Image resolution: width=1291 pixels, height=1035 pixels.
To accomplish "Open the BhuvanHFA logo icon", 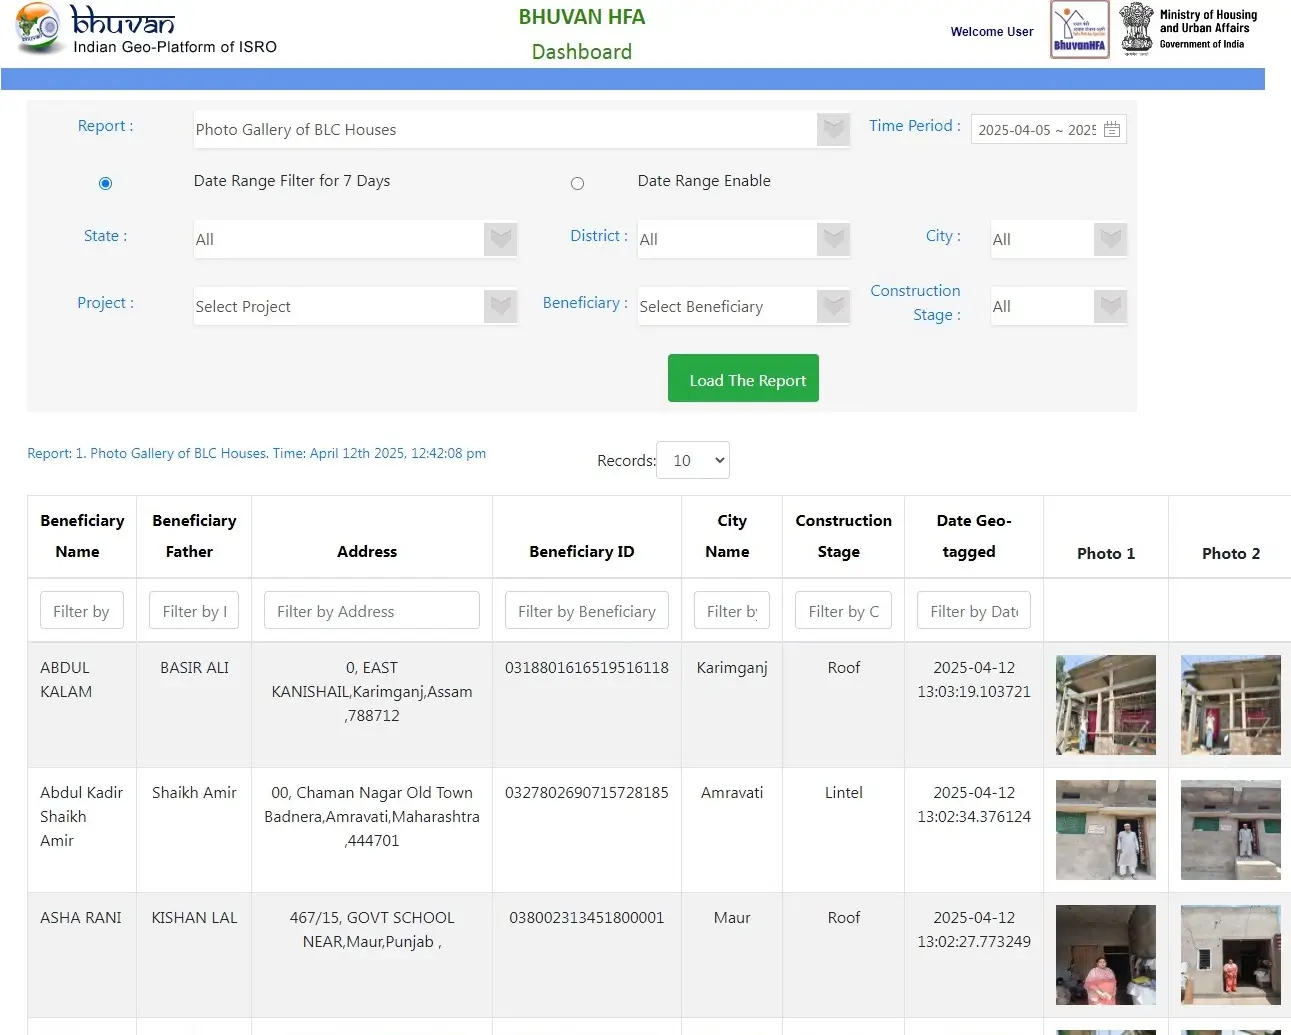I will click(x=1079, y=30).
